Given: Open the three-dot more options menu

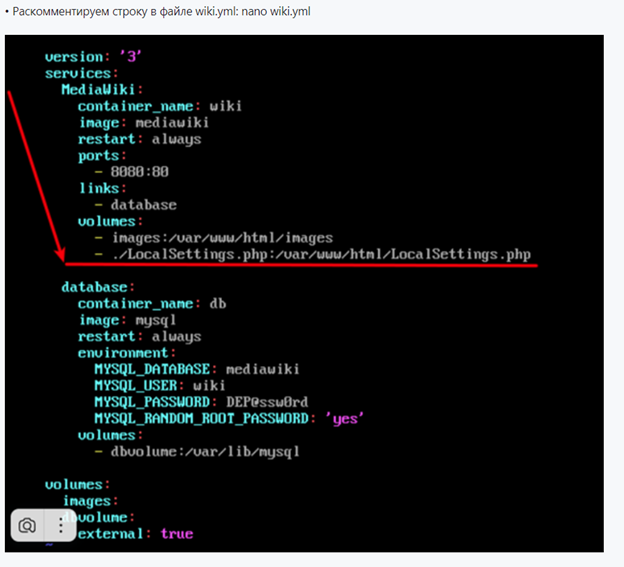Looking at the screenshot, I should click(60, 526).
